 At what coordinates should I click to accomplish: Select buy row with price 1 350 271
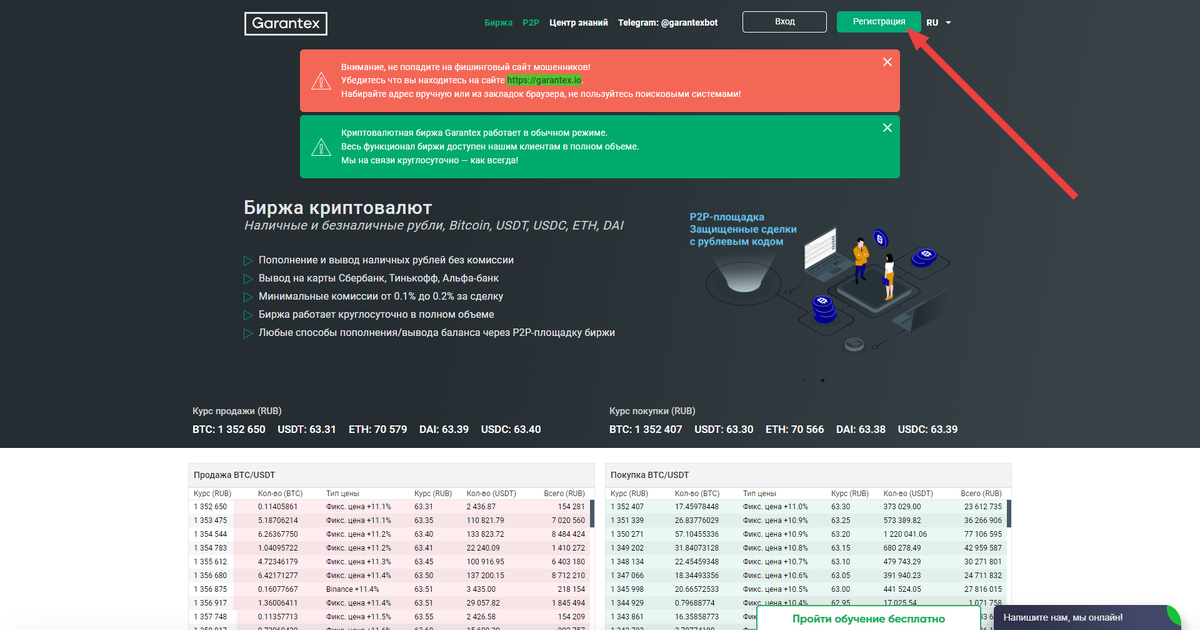click(807, 534)
